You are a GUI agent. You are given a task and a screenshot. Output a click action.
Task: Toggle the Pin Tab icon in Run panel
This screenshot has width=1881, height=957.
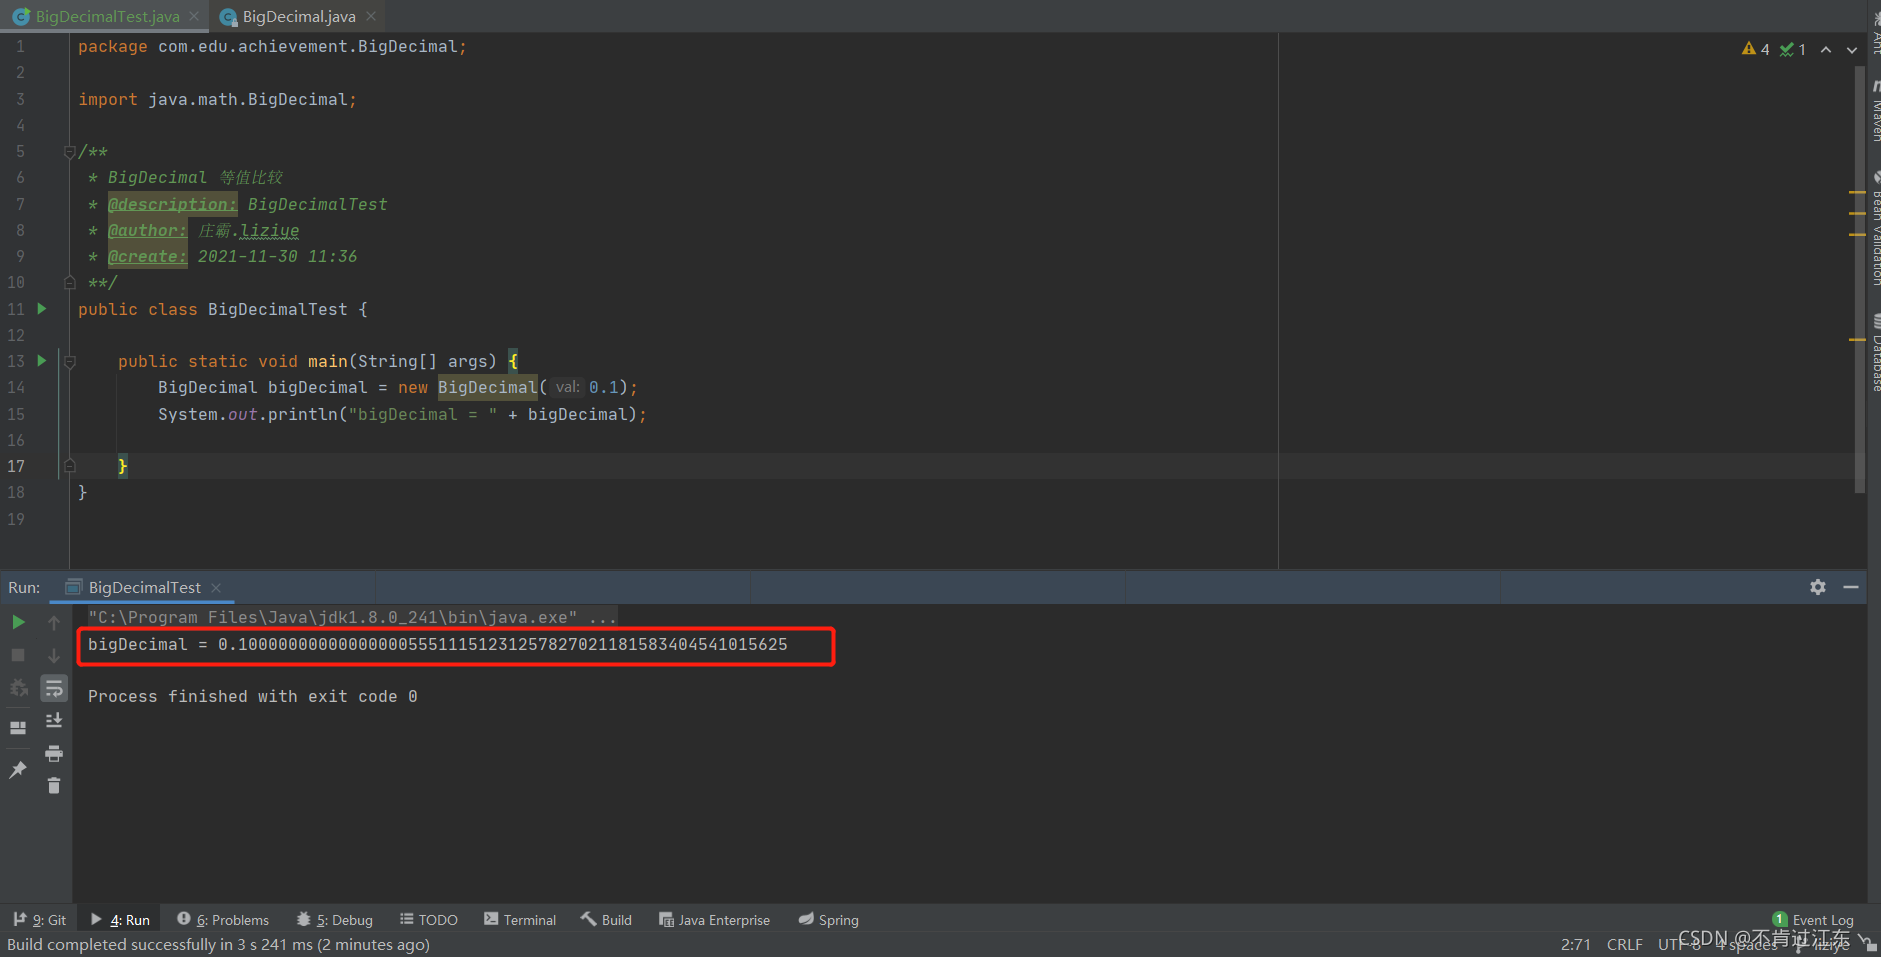(18, 769)
